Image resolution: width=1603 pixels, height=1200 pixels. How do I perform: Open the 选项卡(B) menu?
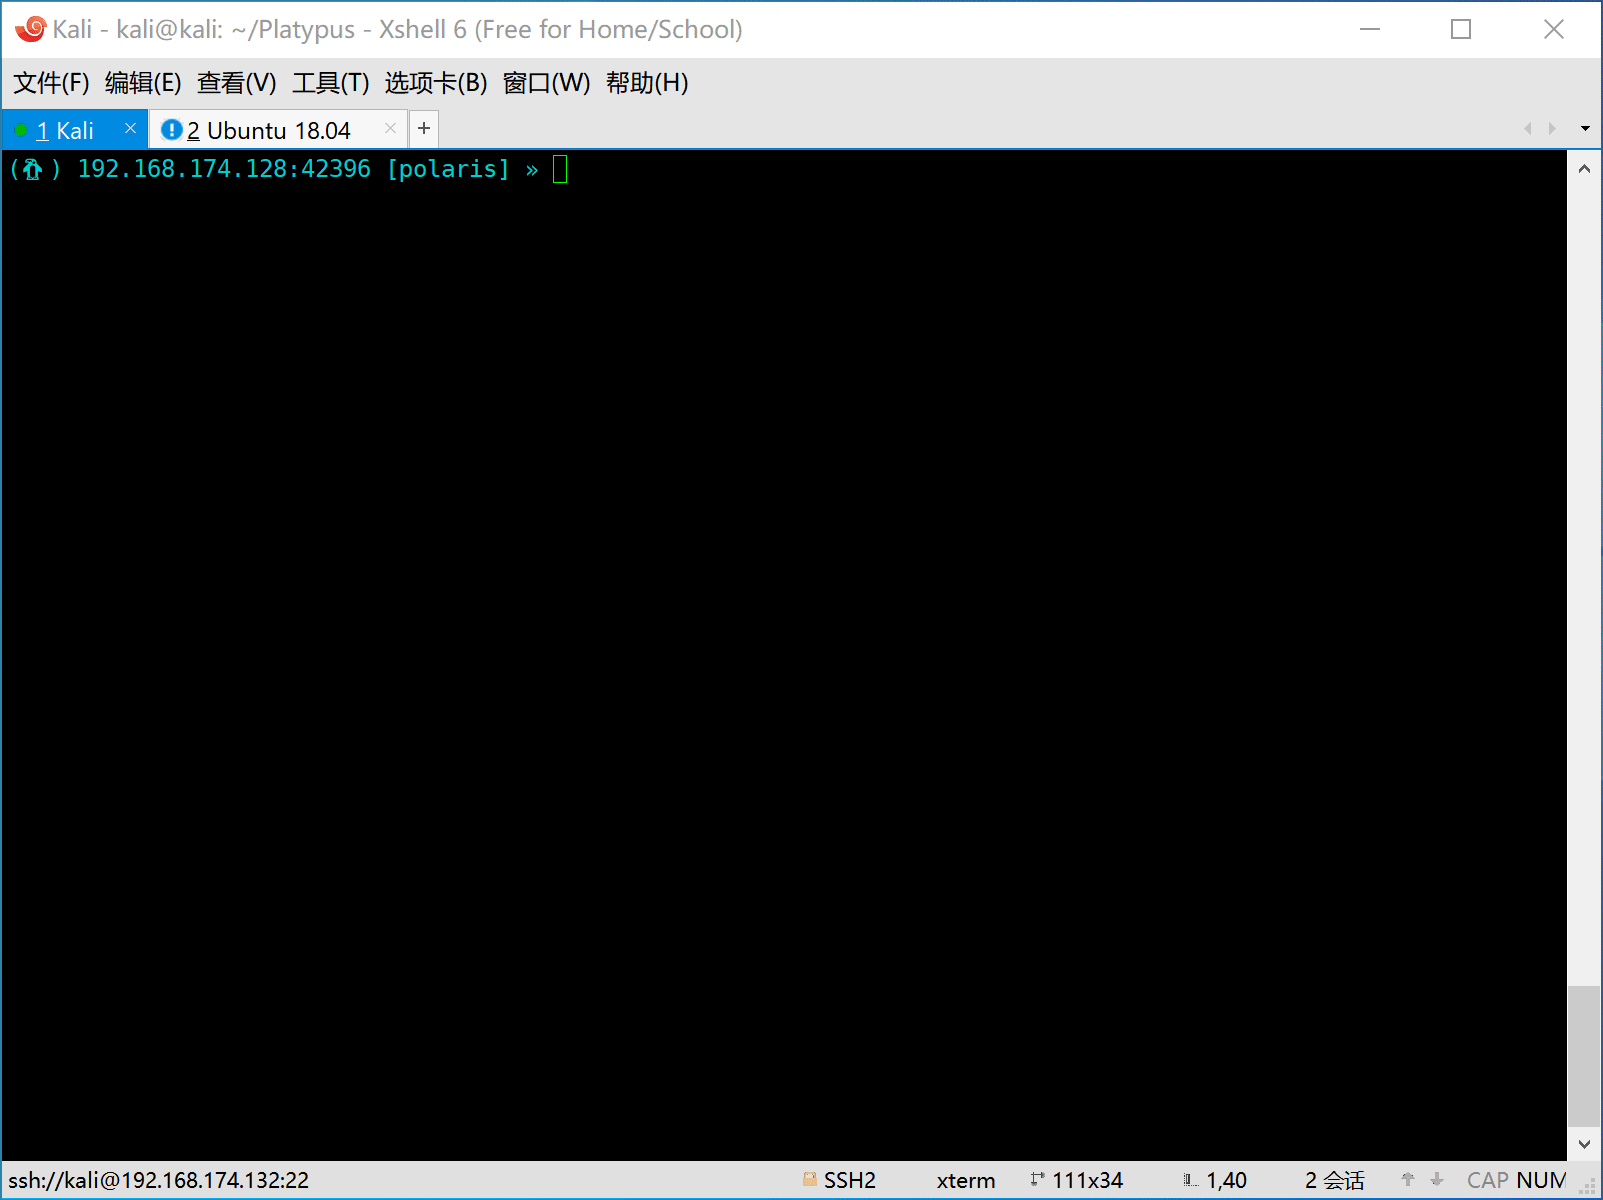436,83
